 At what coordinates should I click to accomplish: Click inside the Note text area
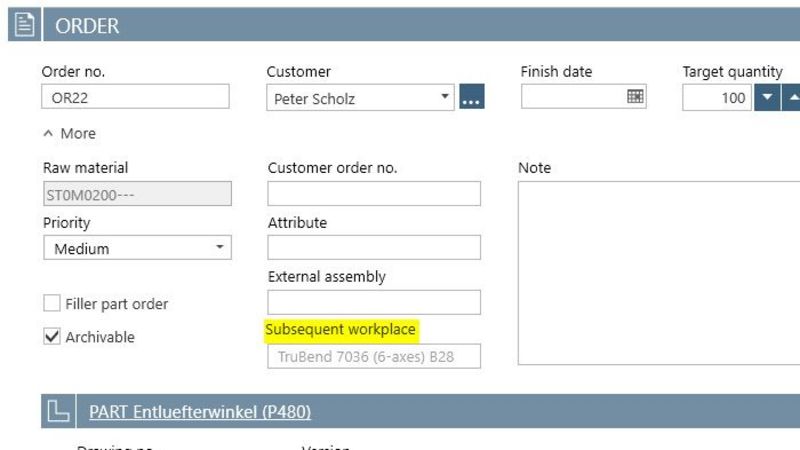(x=658, y=272)
